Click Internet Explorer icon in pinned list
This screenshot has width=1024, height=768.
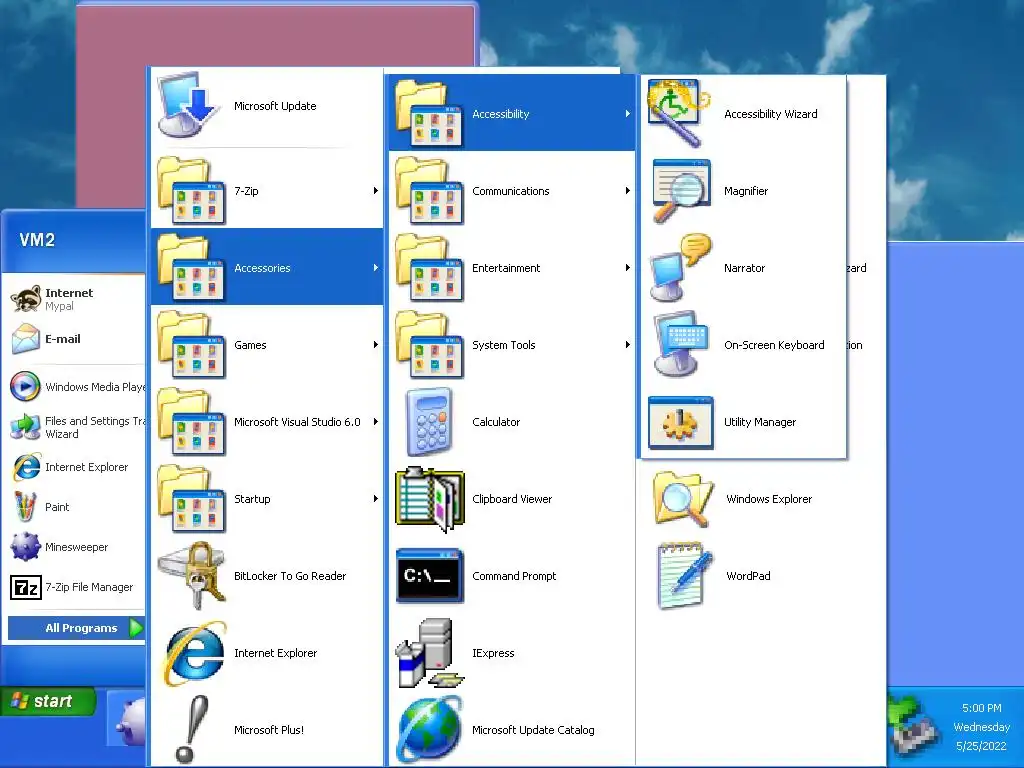[x=26, y=467]
